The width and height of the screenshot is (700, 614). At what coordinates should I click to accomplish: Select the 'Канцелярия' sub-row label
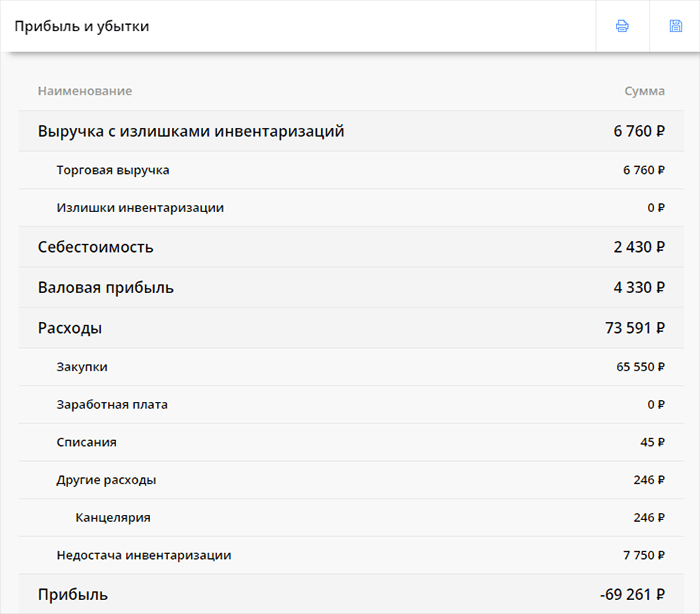tap(113, 518)
